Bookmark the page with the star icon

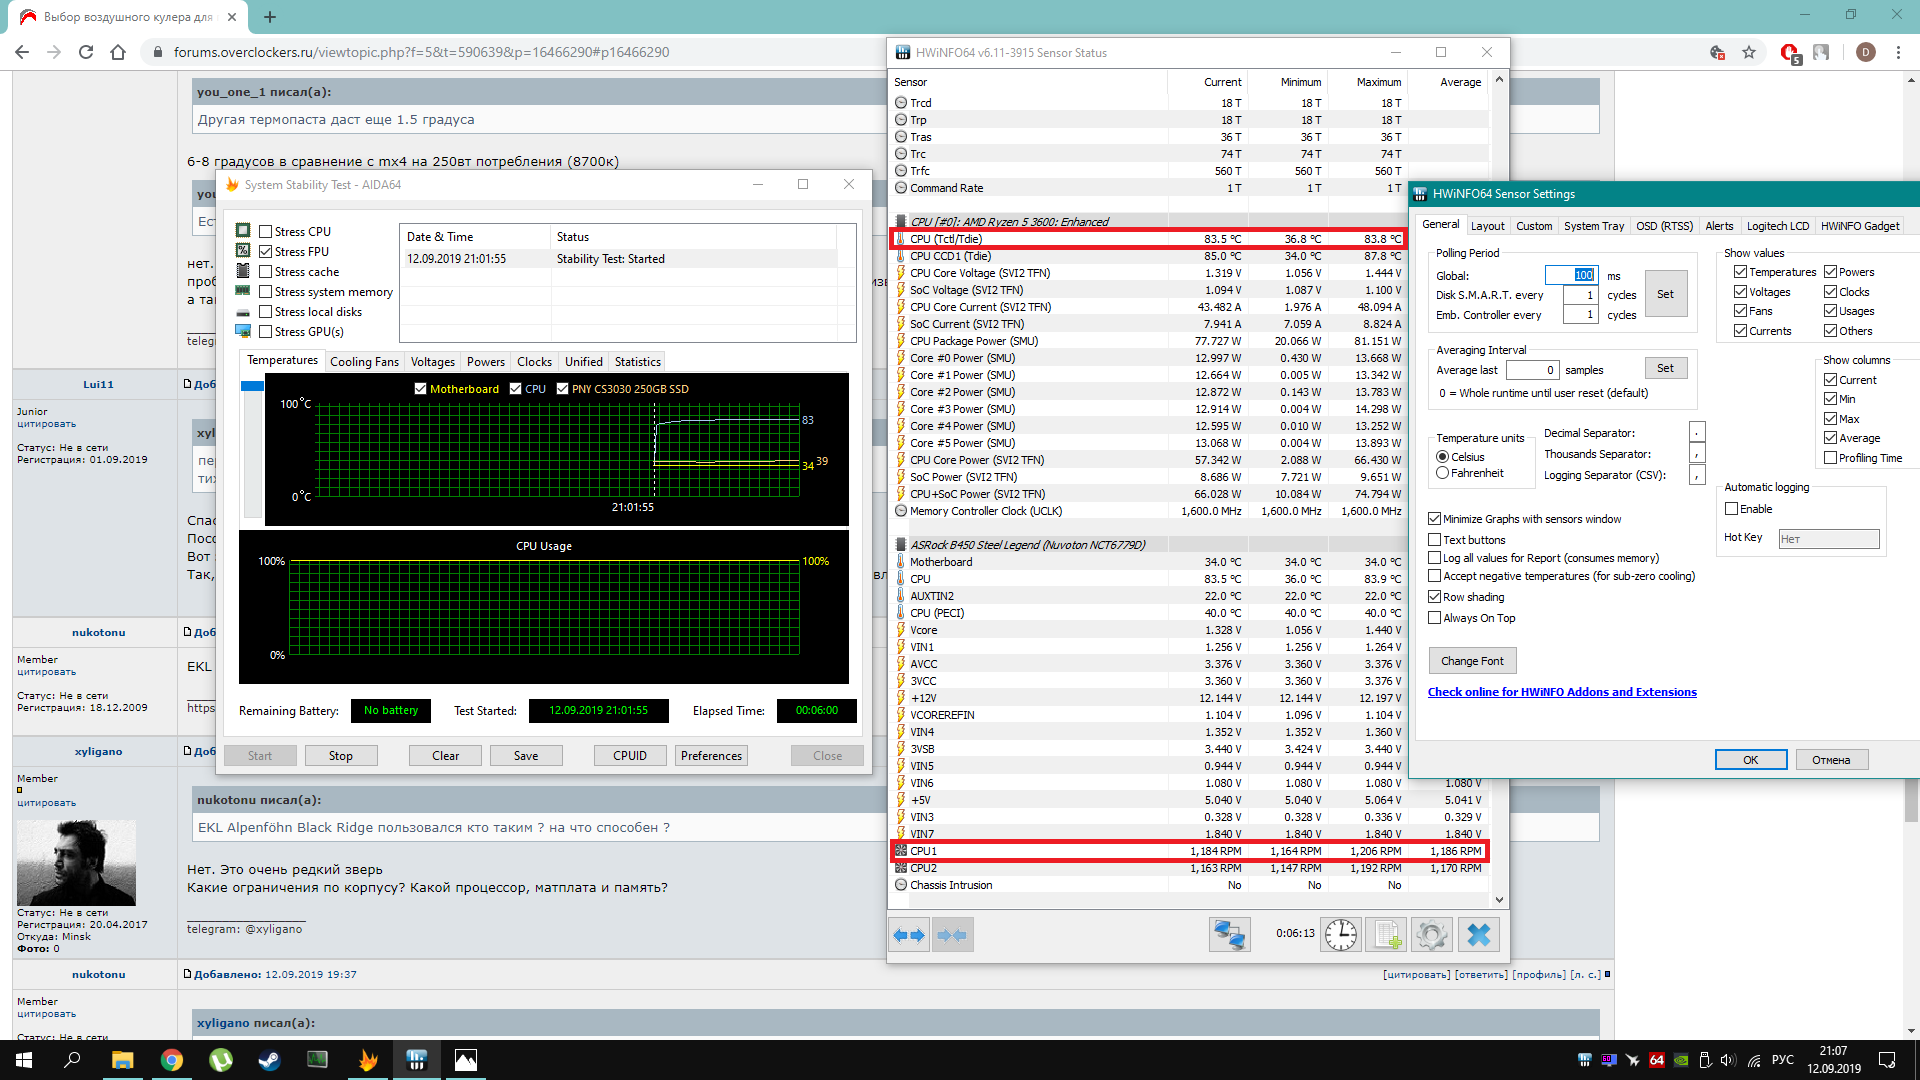pyautogui.click(x=1749, y=52)
